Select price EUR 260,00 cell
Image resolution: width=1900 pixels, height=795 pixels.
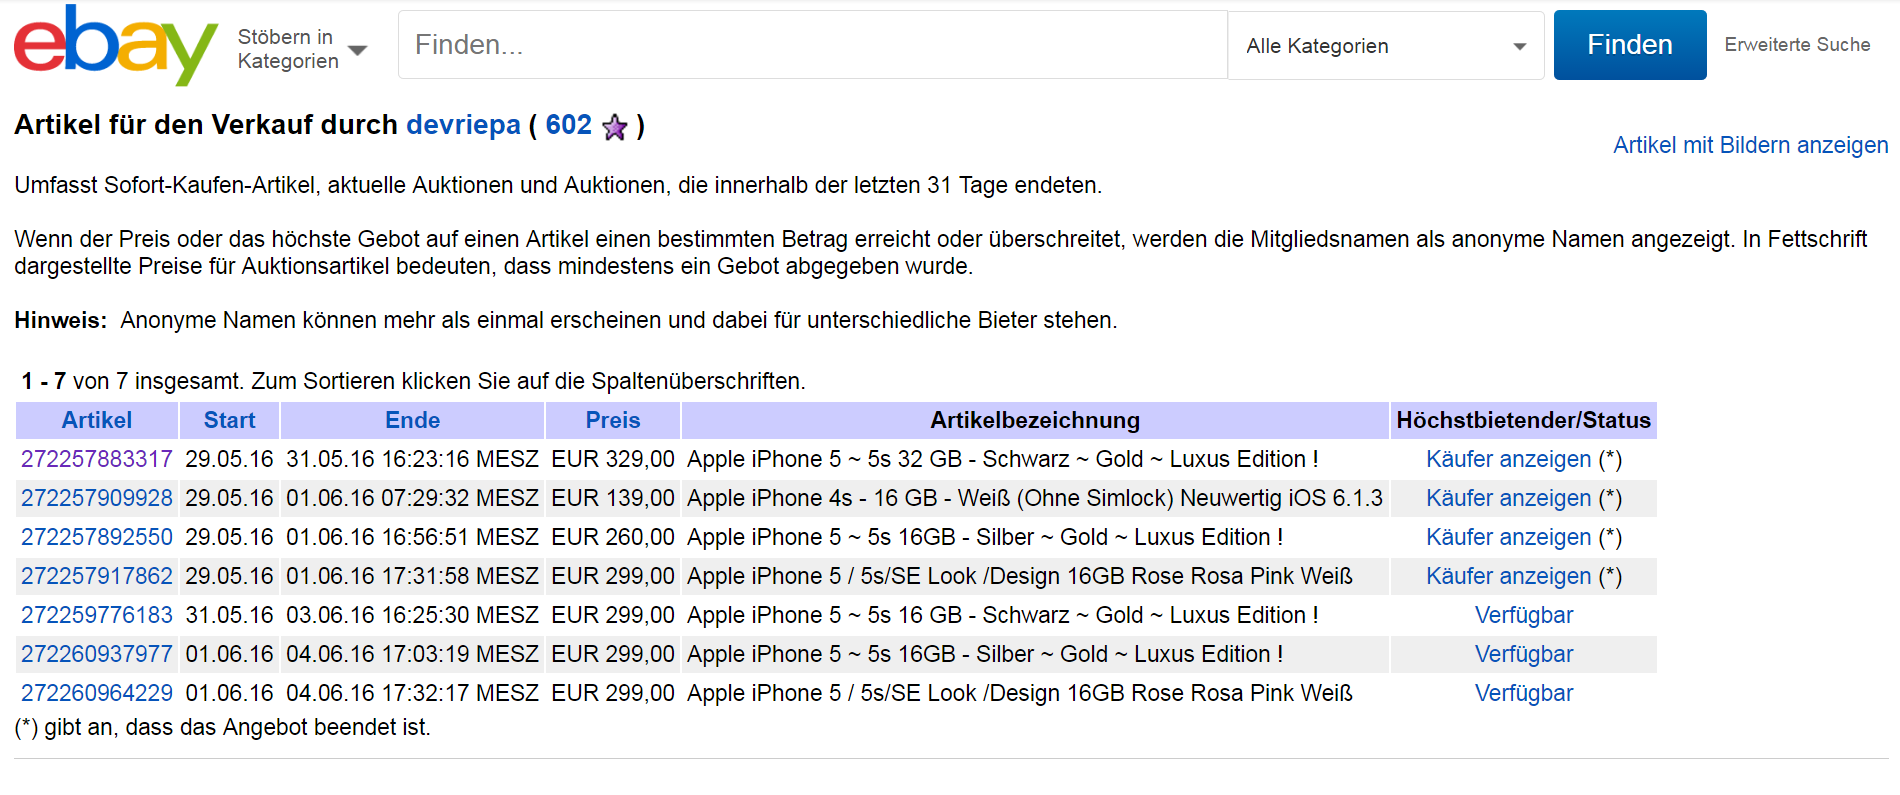(613, 537)
